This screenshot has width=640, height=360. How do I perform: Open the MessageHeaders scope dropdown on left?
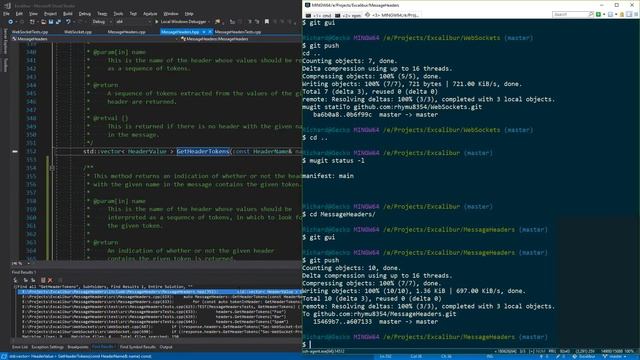(x=95, y=39)
